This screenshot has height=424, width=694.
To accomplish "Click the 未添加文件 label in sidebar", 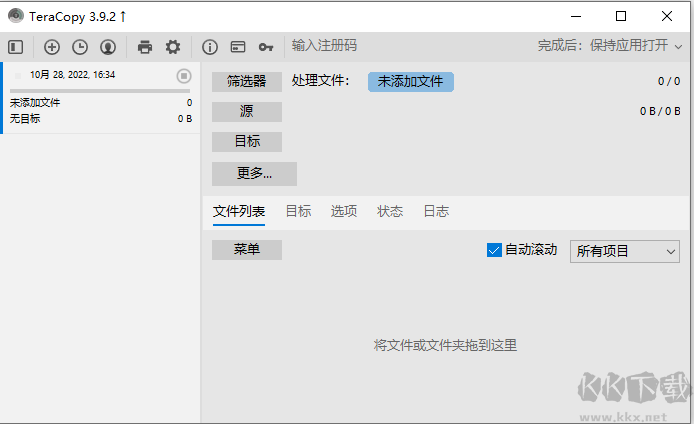I will click(x=35, y=103).
